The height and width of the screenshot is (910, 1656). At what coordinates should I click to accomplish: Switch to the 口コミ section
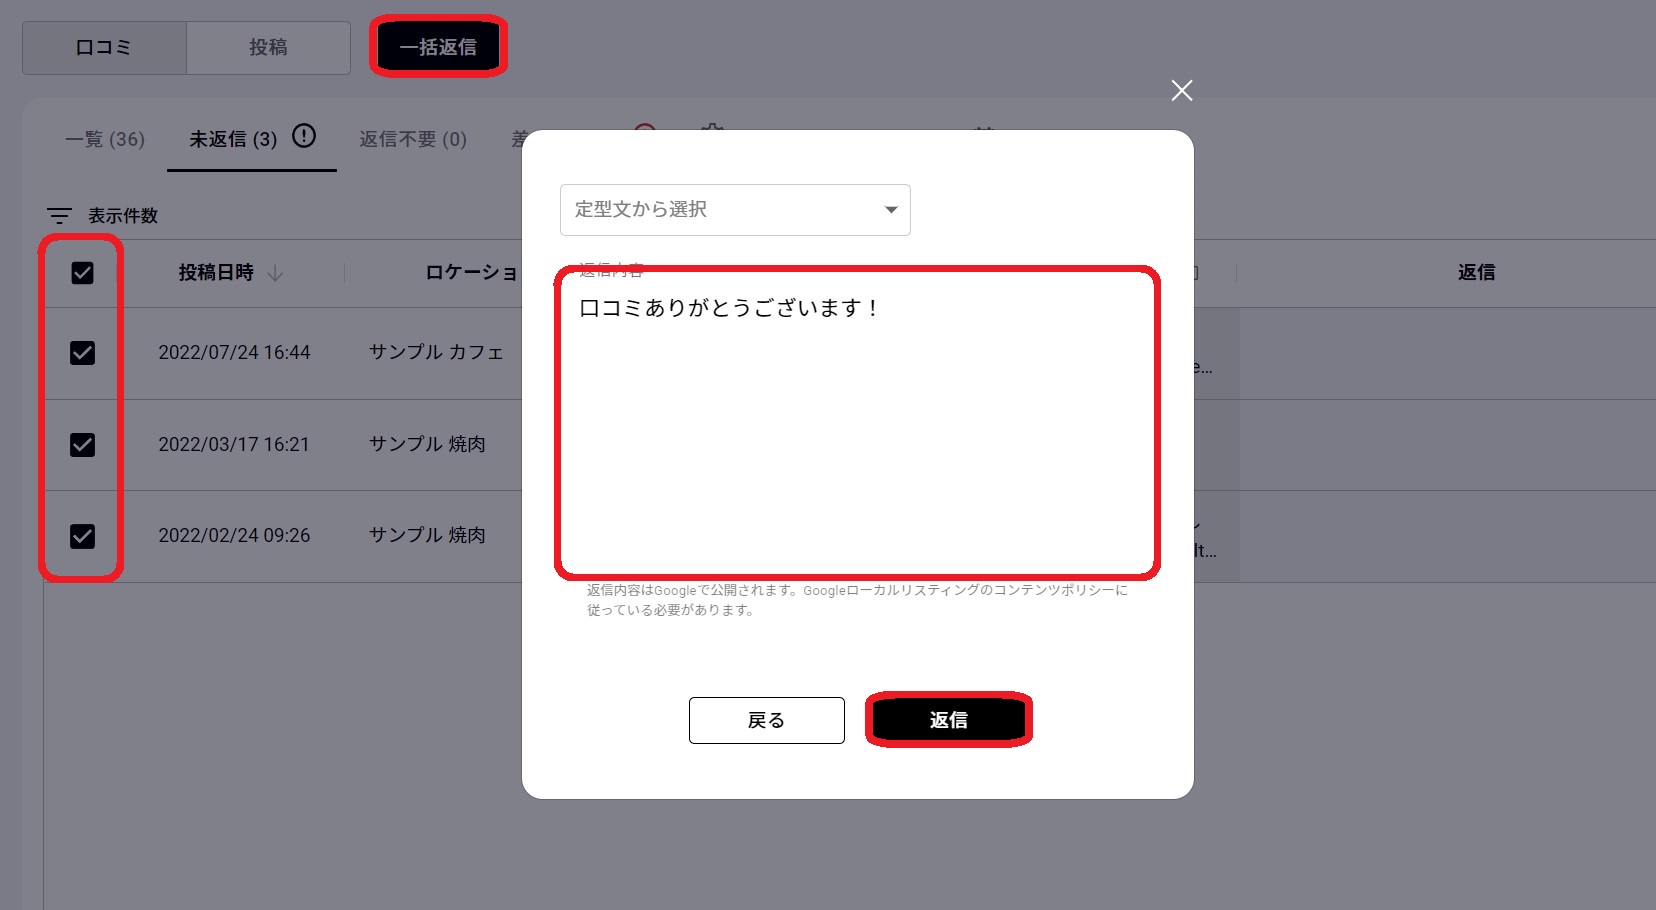[104, 47]
